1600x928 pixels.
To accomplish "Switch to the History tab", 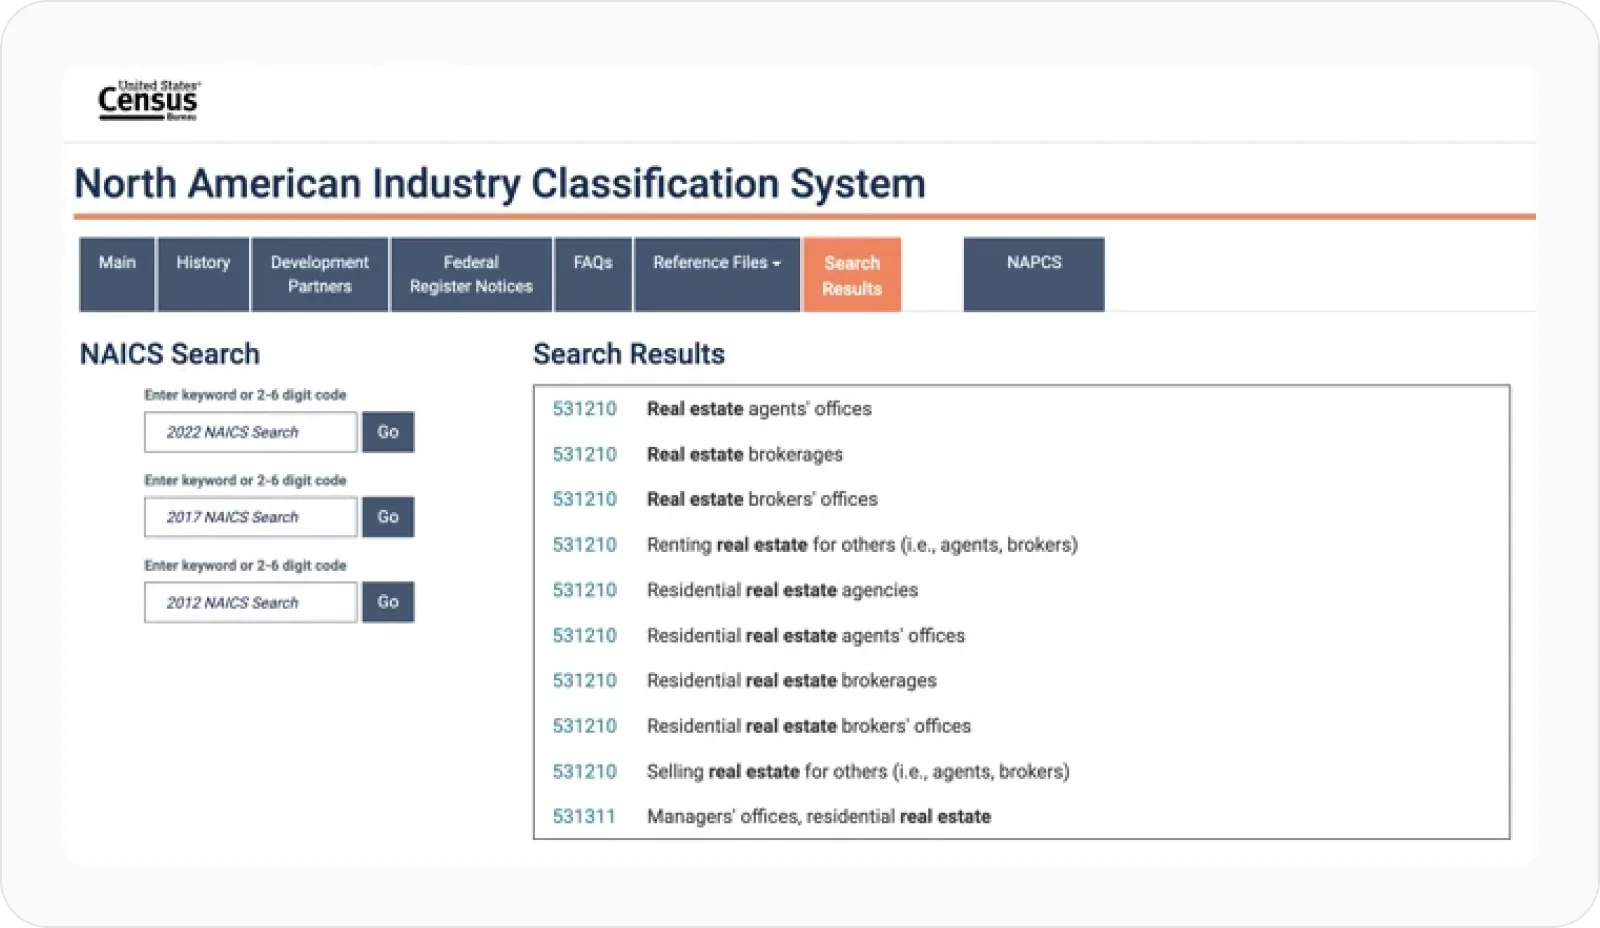I will [x=203, y=274].
